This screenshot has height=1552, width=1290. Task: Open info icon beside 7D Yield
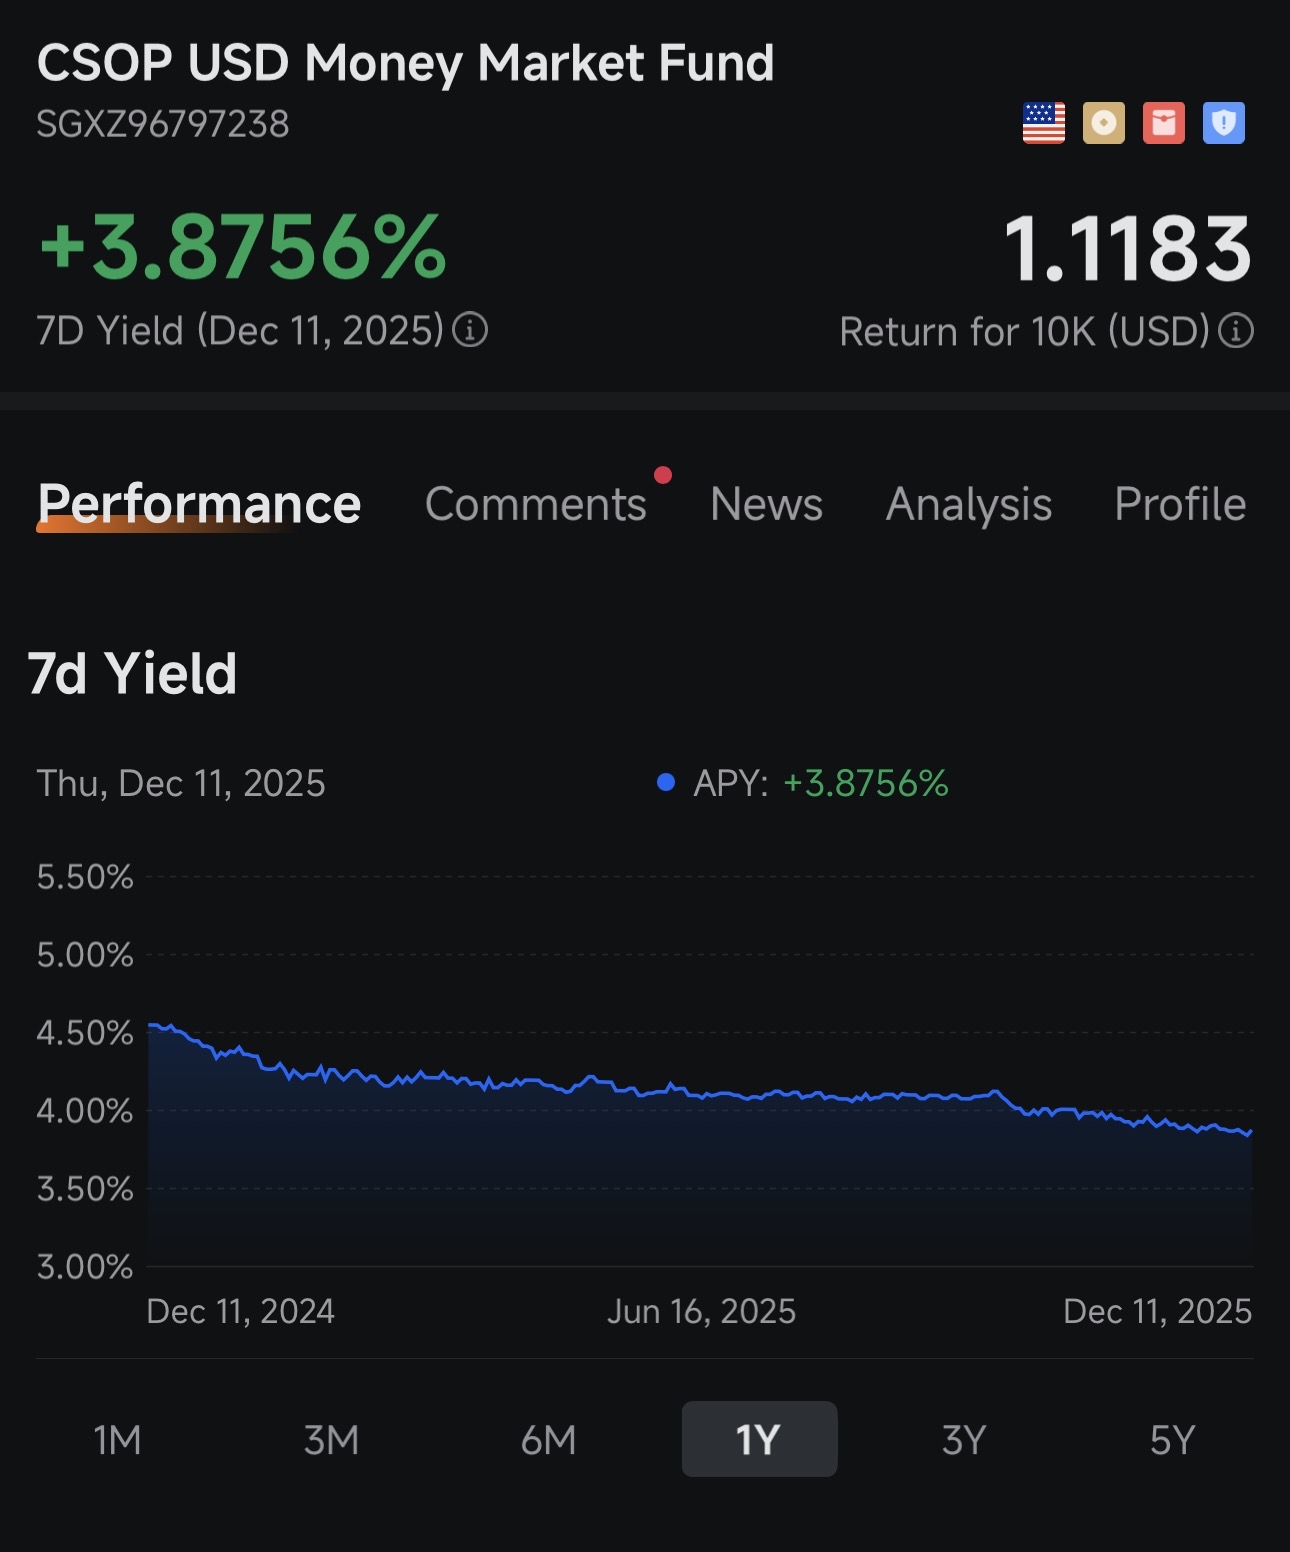click(470, 330)
